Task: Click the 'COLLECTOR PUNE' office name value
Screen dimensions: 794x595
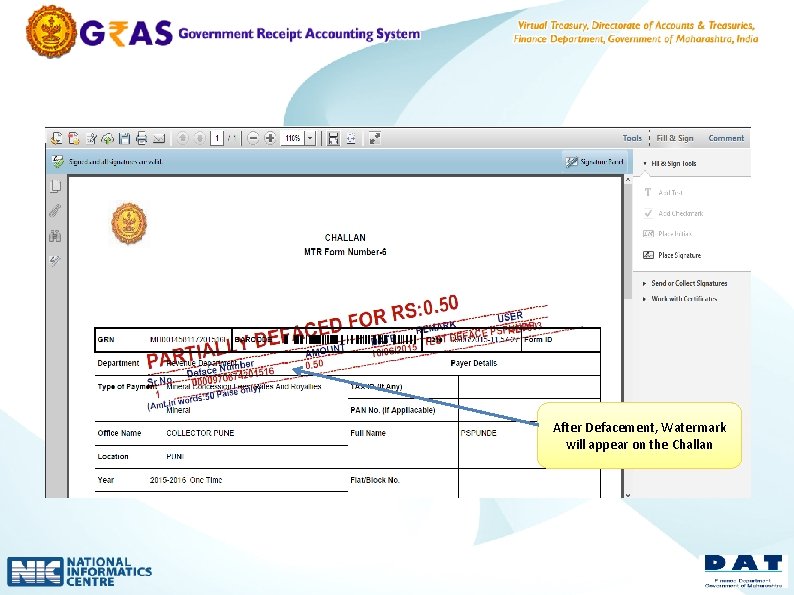Action: click(x=201, y=433)
